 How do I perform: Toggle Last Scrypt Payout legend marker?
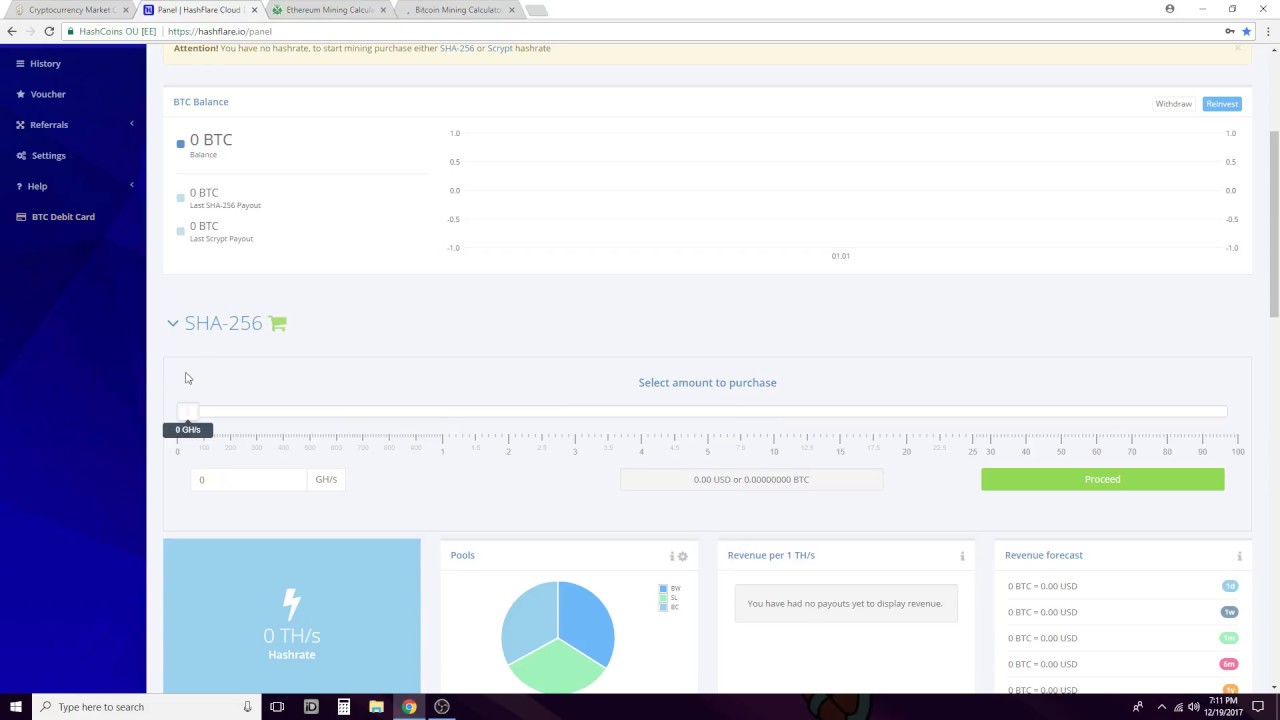pos(180,231)
